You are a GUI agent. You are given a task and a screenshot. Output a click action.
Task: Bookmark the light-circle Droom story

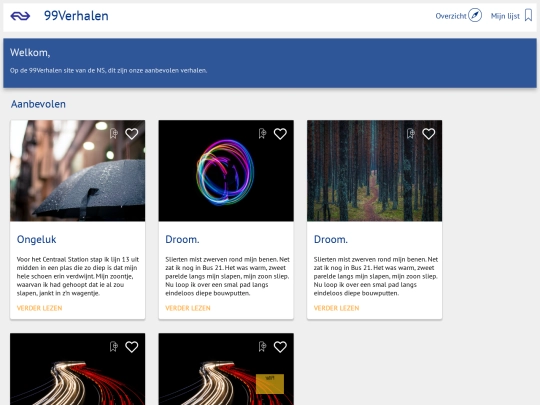tap(262, 133)
